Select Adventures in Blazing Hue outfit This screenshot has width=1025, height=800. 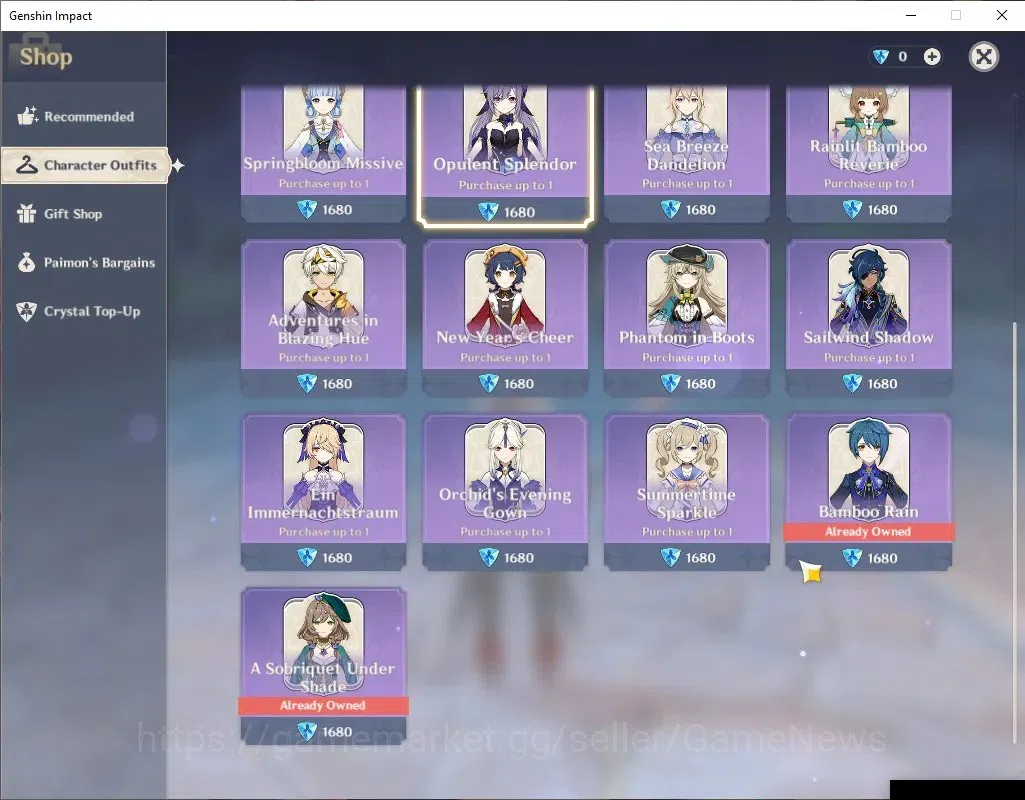coord(324,317)
